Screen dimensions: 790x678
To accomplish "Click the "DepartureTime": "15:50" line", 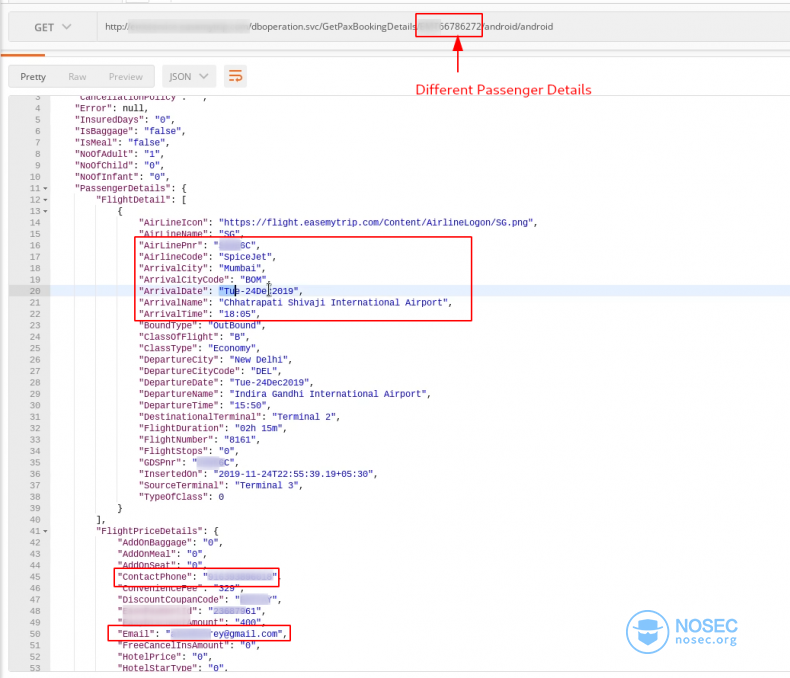I will [205, 405].
